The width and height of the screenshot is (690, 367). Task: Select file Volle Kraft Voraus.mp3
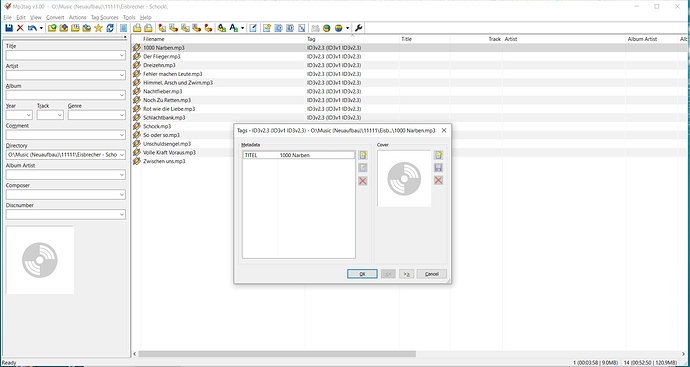click(x=169, y=153)
